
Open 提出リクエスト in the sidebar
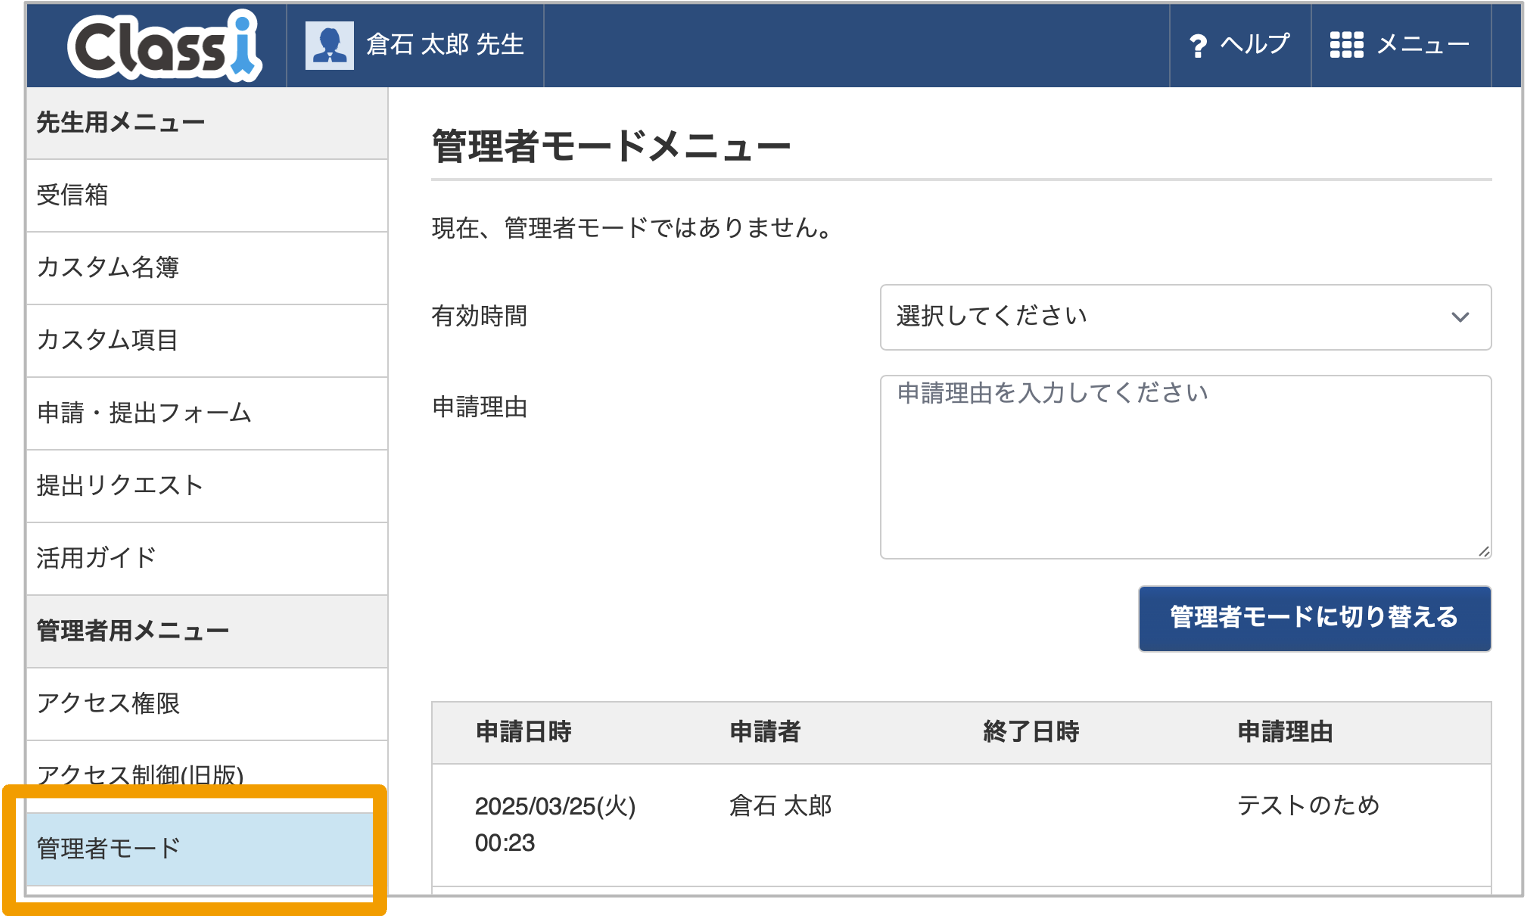pos(207,486)
